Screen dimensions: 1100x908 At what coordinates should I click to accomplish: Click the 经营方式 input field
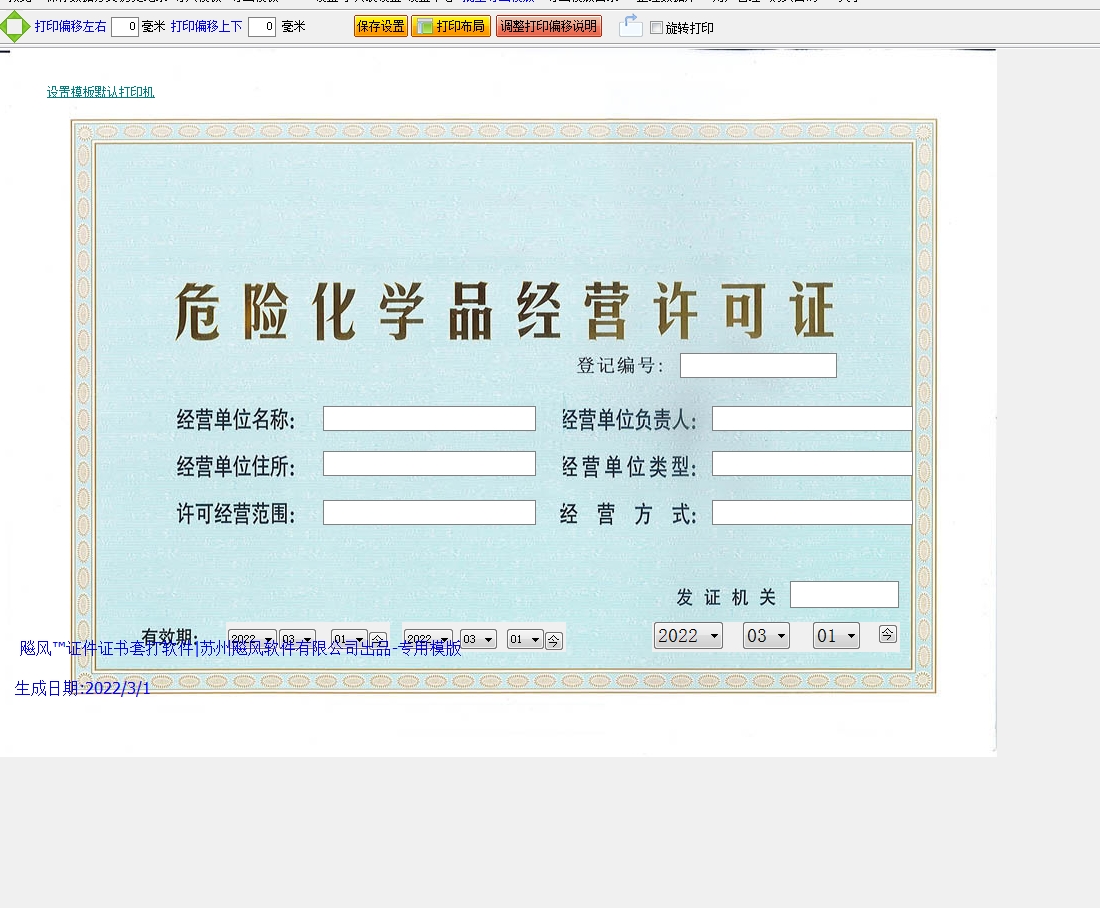pyautogui.click(x=812, y=513)
